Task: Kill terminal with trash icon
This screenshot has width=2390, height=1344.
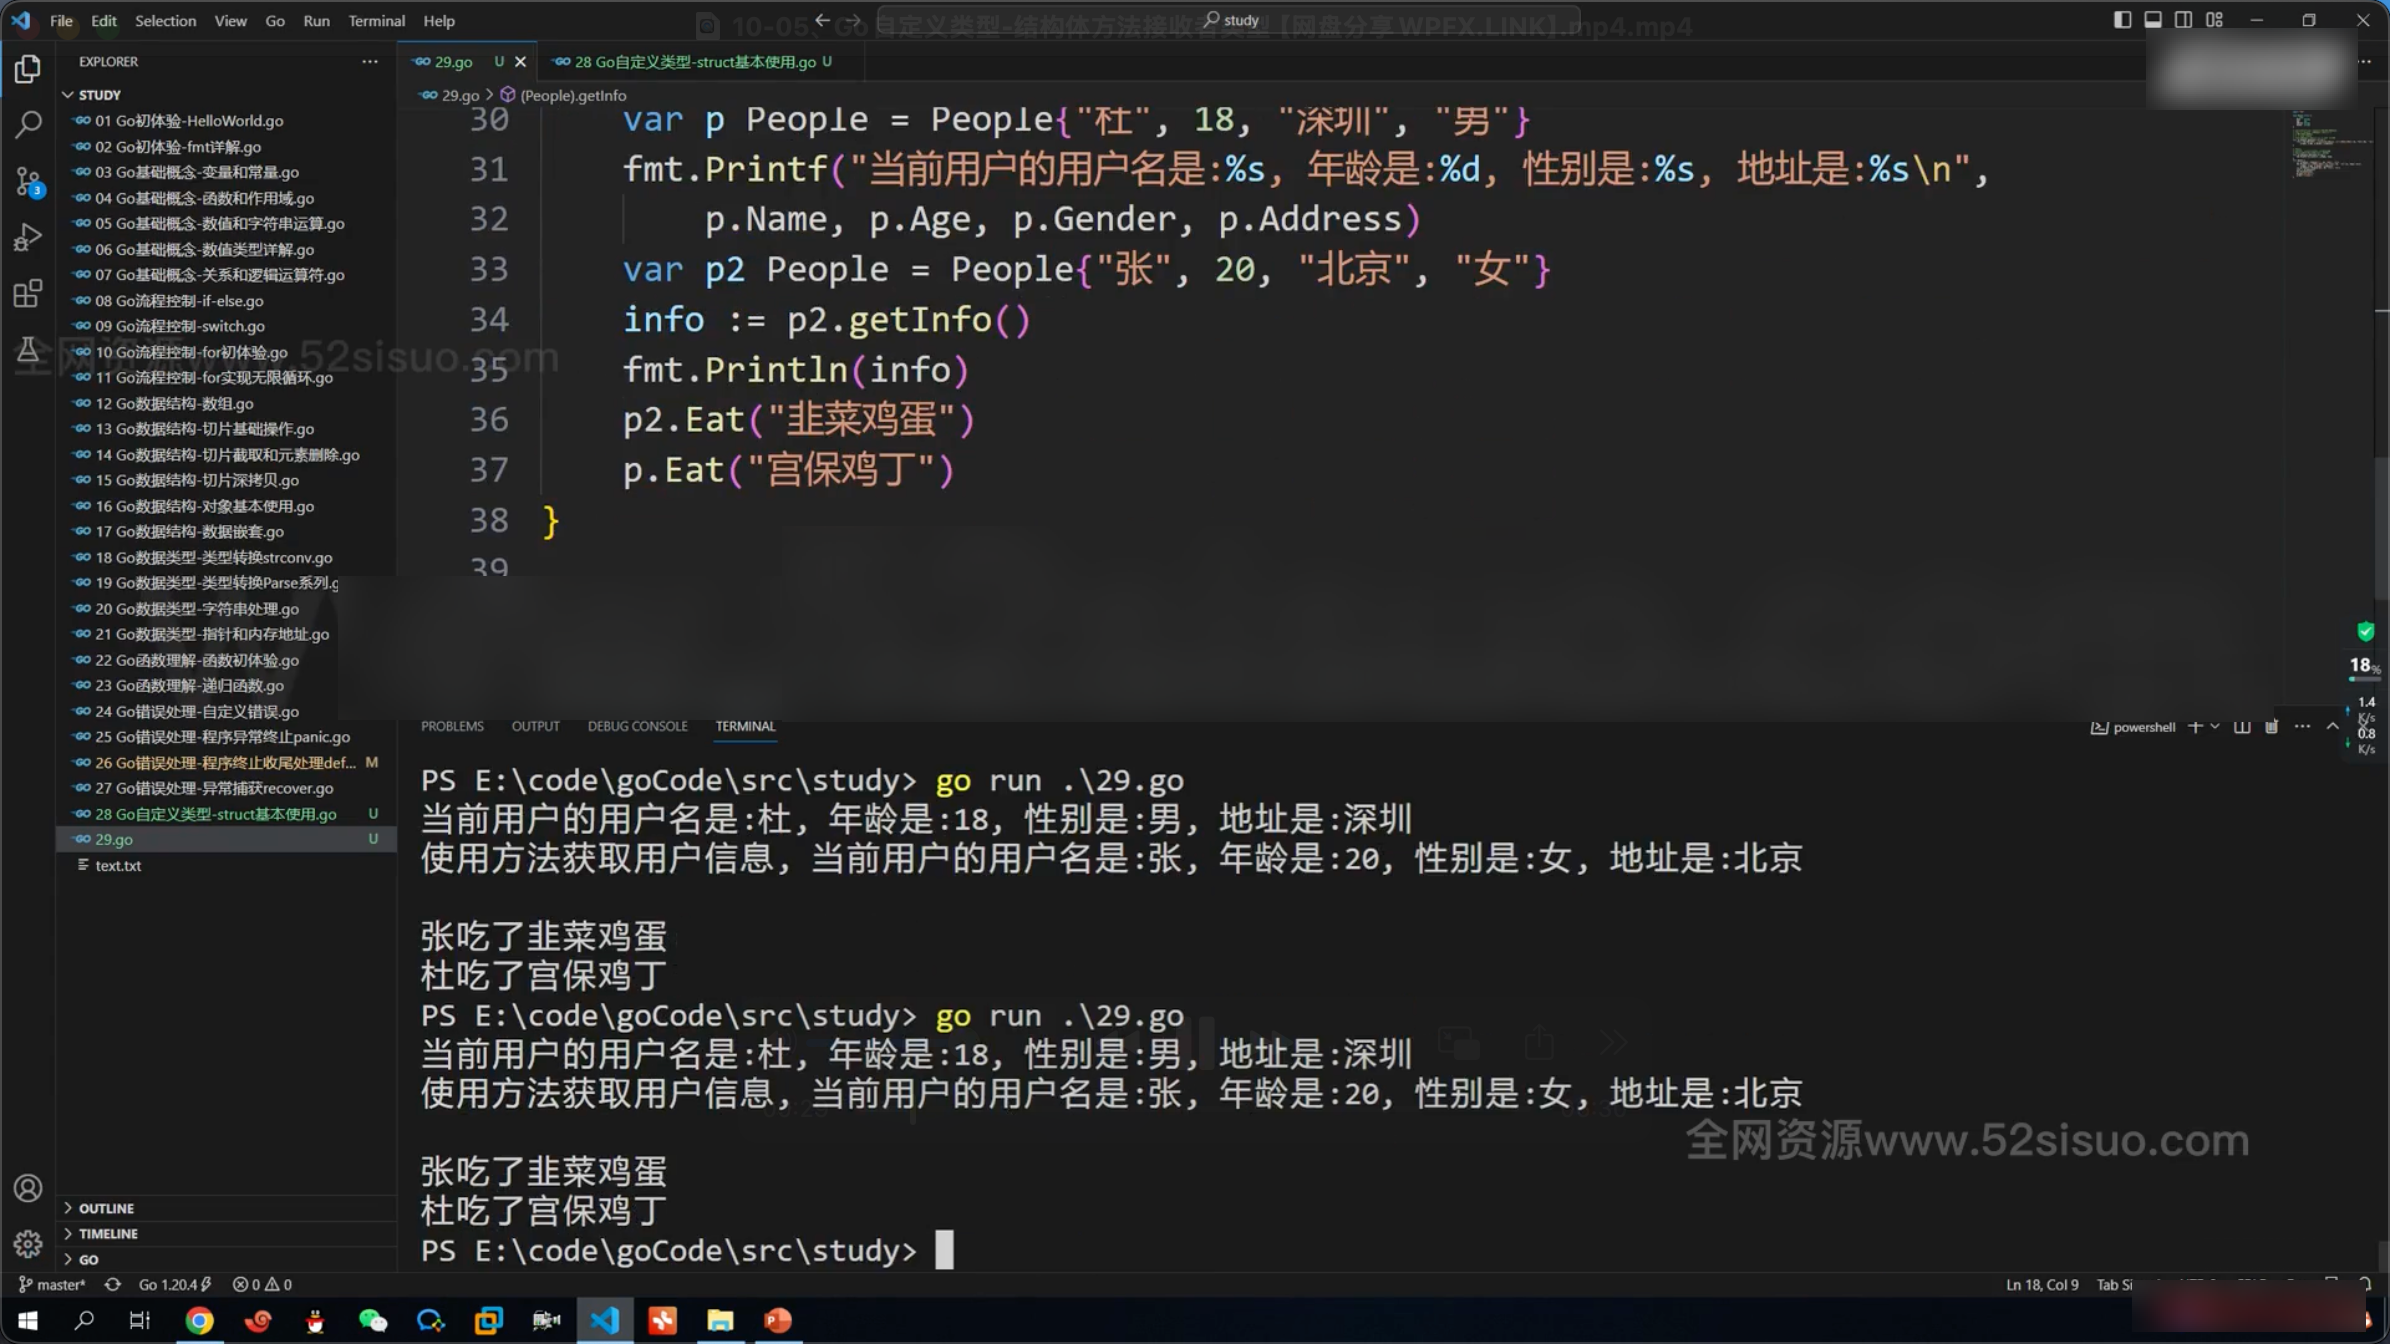Action: tap(2271, 727)
